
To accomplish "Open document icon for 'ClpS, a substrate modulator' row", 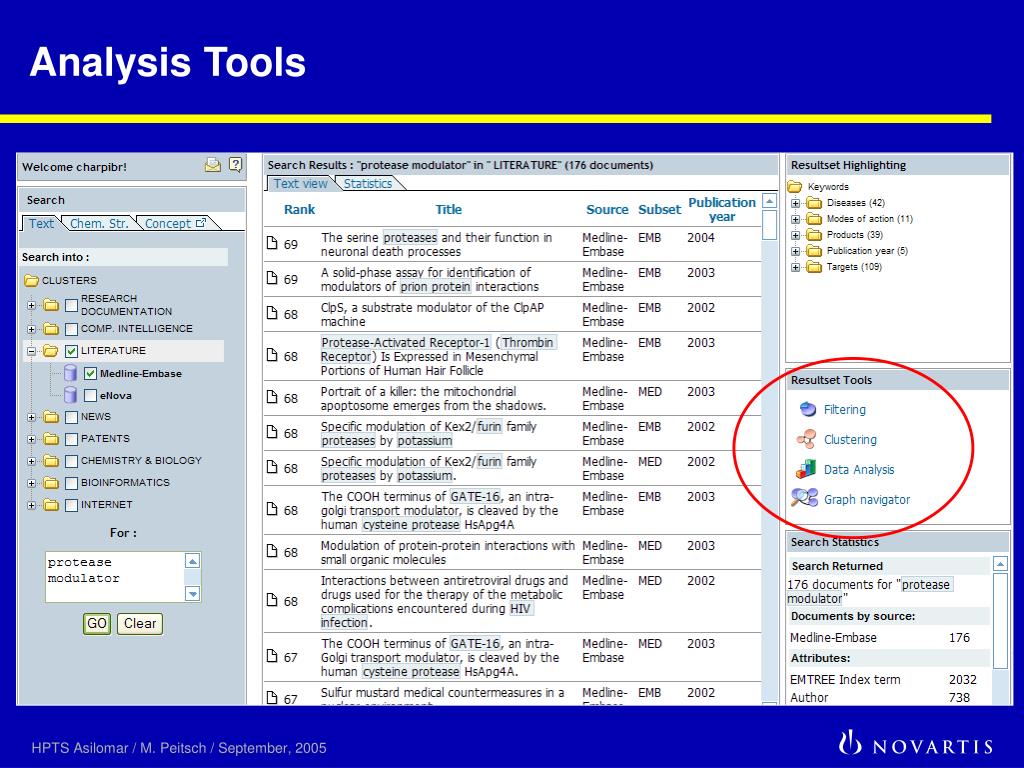I will 272,313.
